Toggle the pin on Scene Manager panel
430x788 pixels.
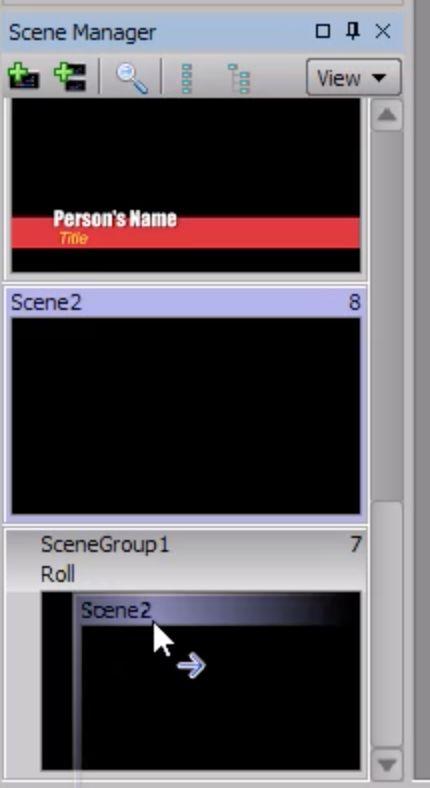click(x=353, y=32)
